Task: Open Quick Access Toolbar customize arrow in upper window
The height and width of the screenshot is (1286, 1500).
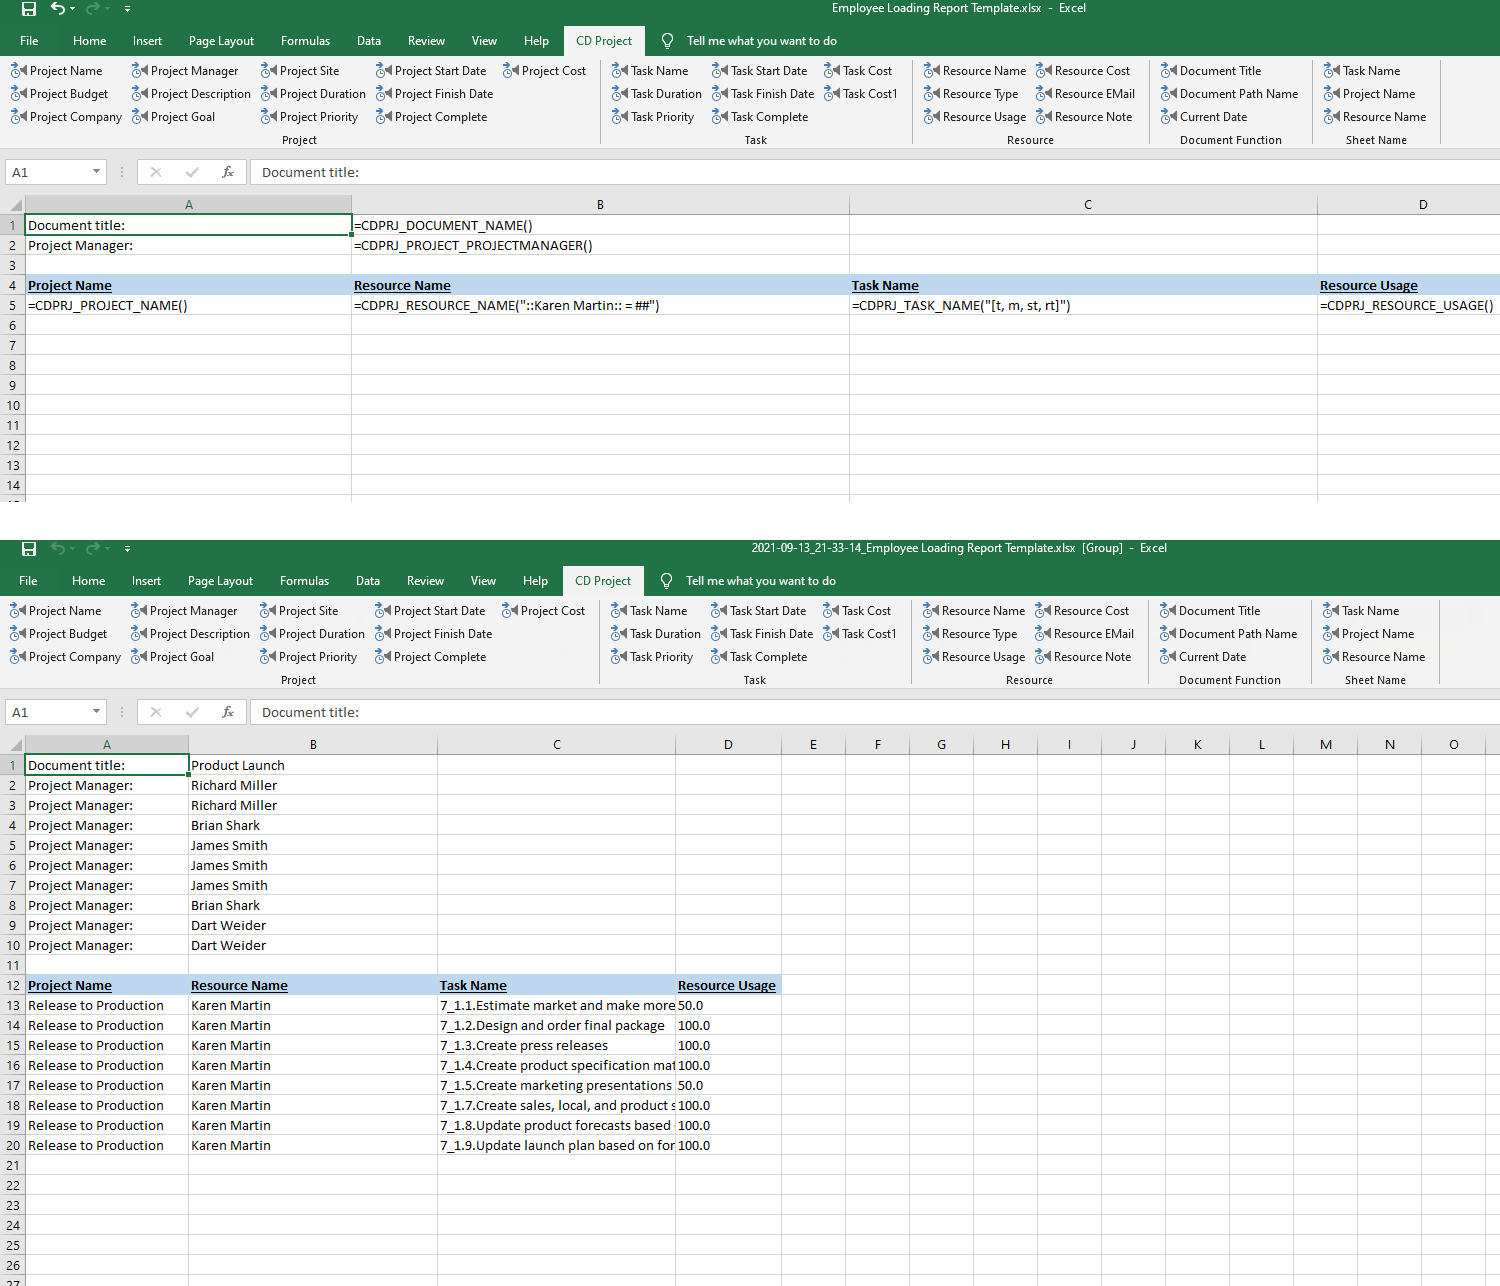Action: coord(127,9)
